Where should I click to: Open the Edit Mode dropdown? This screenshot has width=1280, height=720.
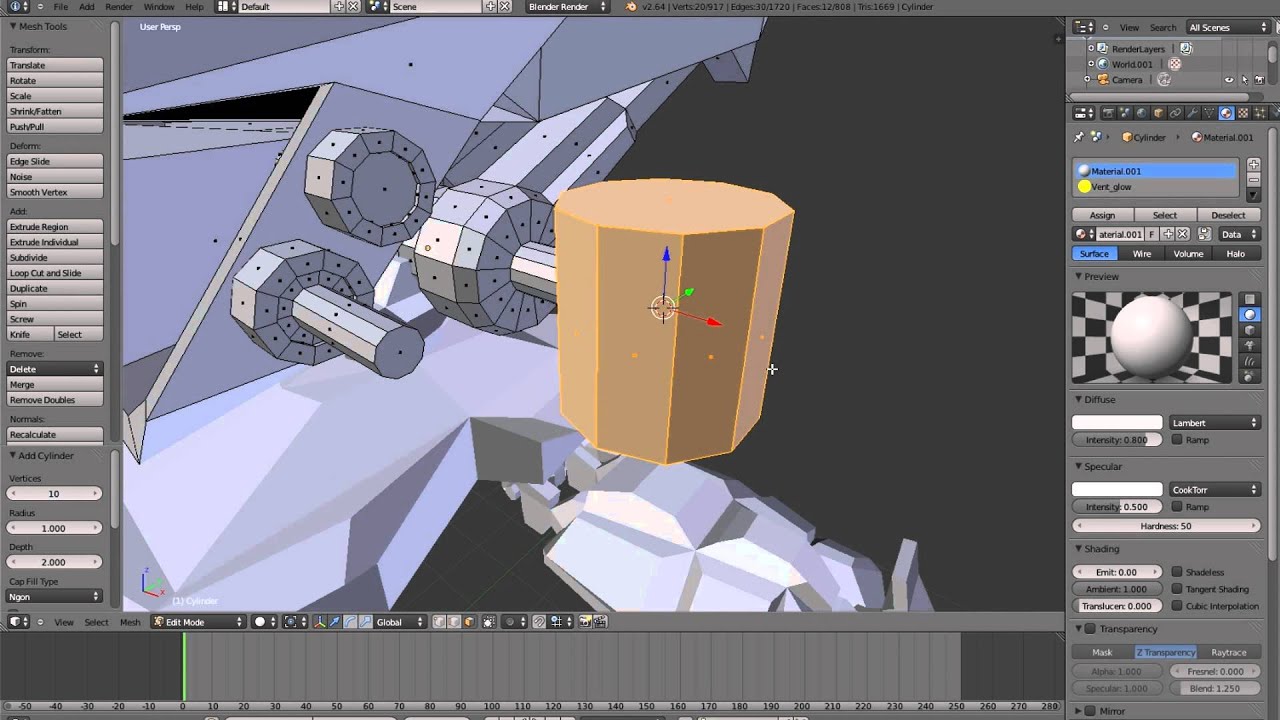click(198, 622)
